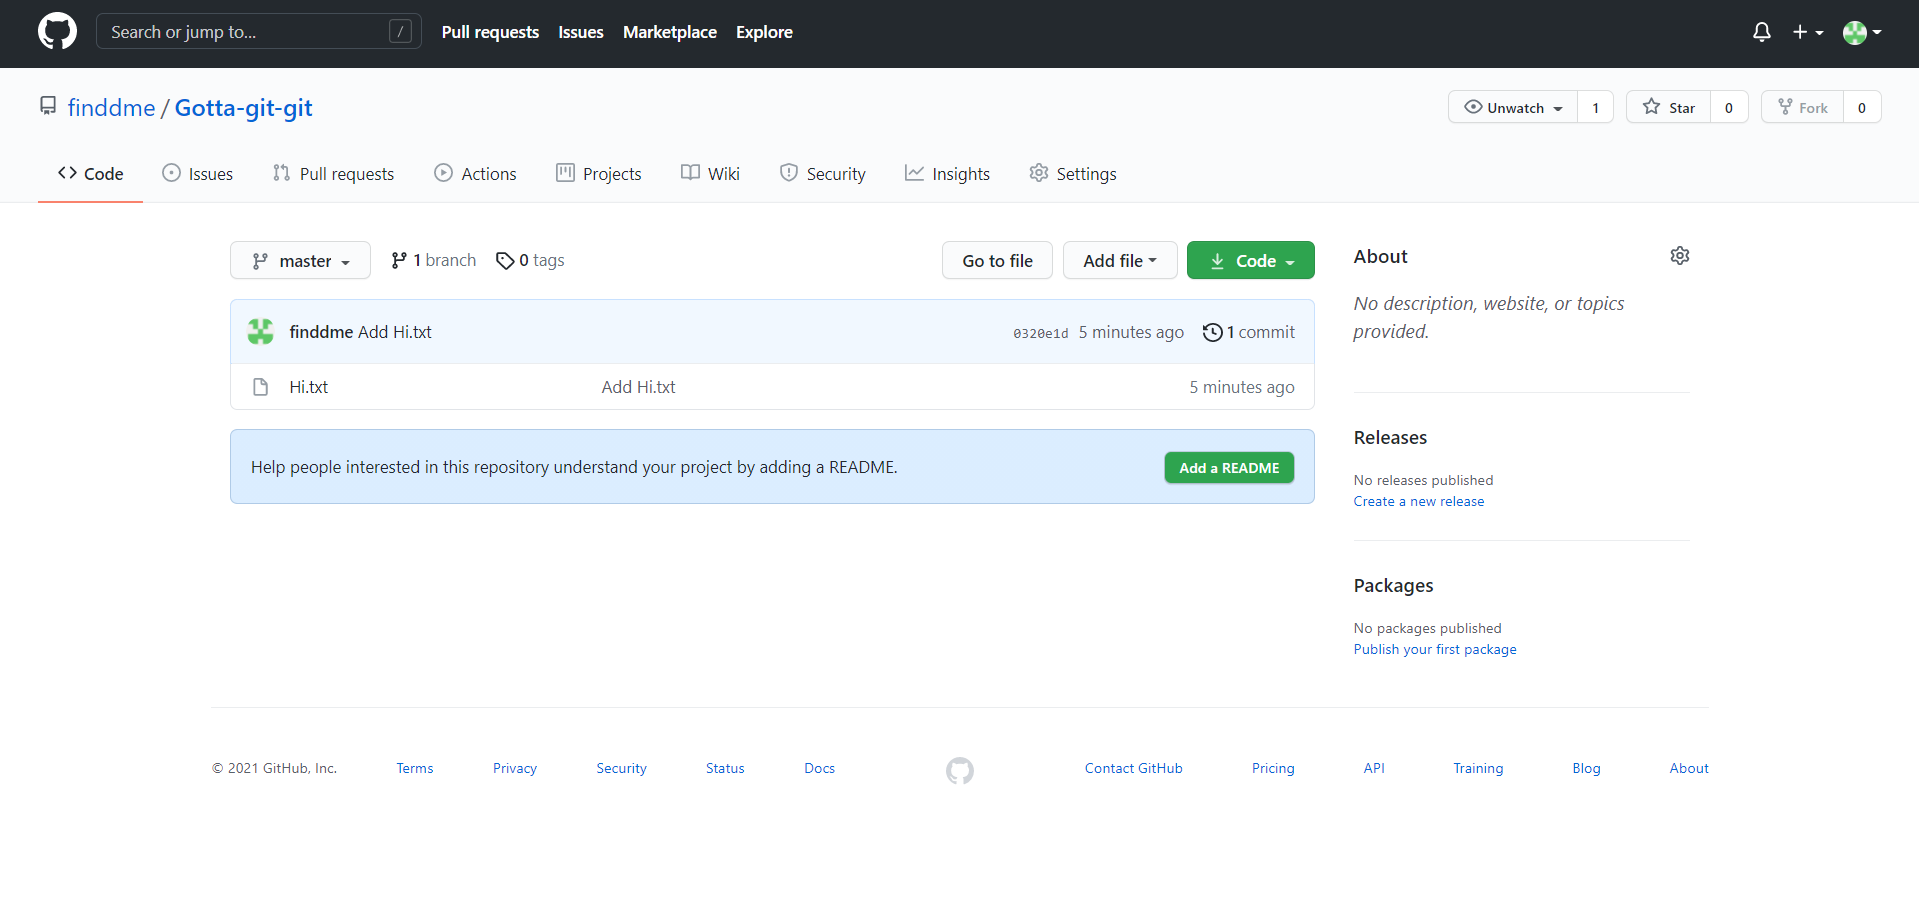
Task: Open API in the footer
Action: click(x=1374, y=768)
